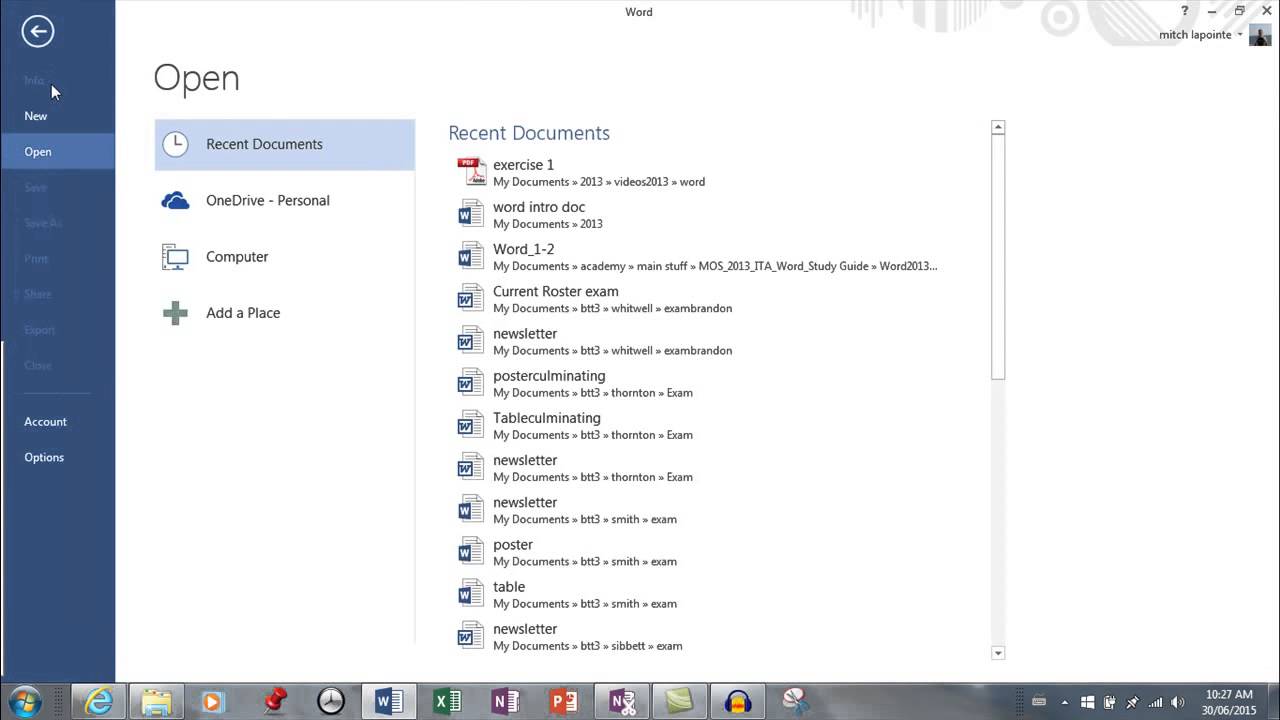Launch Internet Explorer from the taskbar

click(x=98, y=702)
